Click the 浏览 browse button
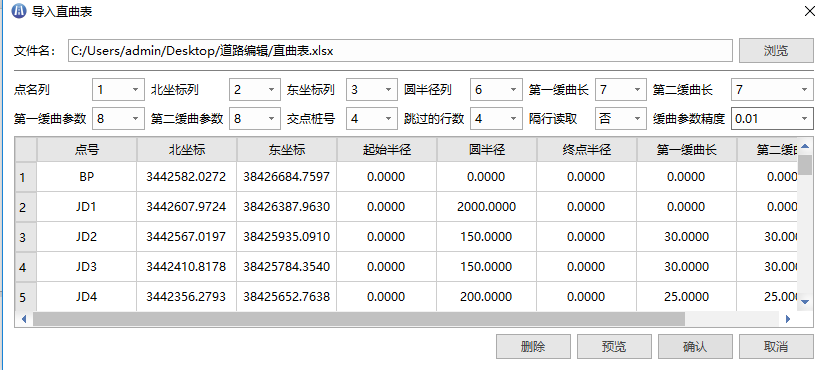This screenshot has height=370, width=823. coord(775,51)
